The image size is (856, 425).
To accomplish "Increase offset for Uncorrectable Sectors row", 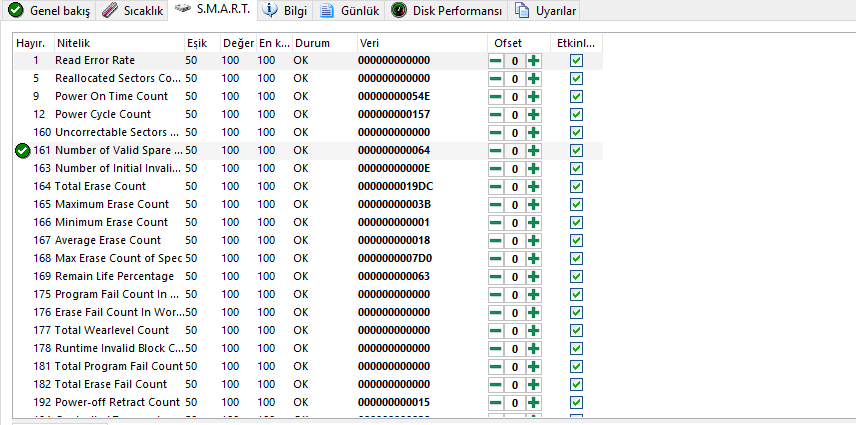I will (x=534, y=133).
